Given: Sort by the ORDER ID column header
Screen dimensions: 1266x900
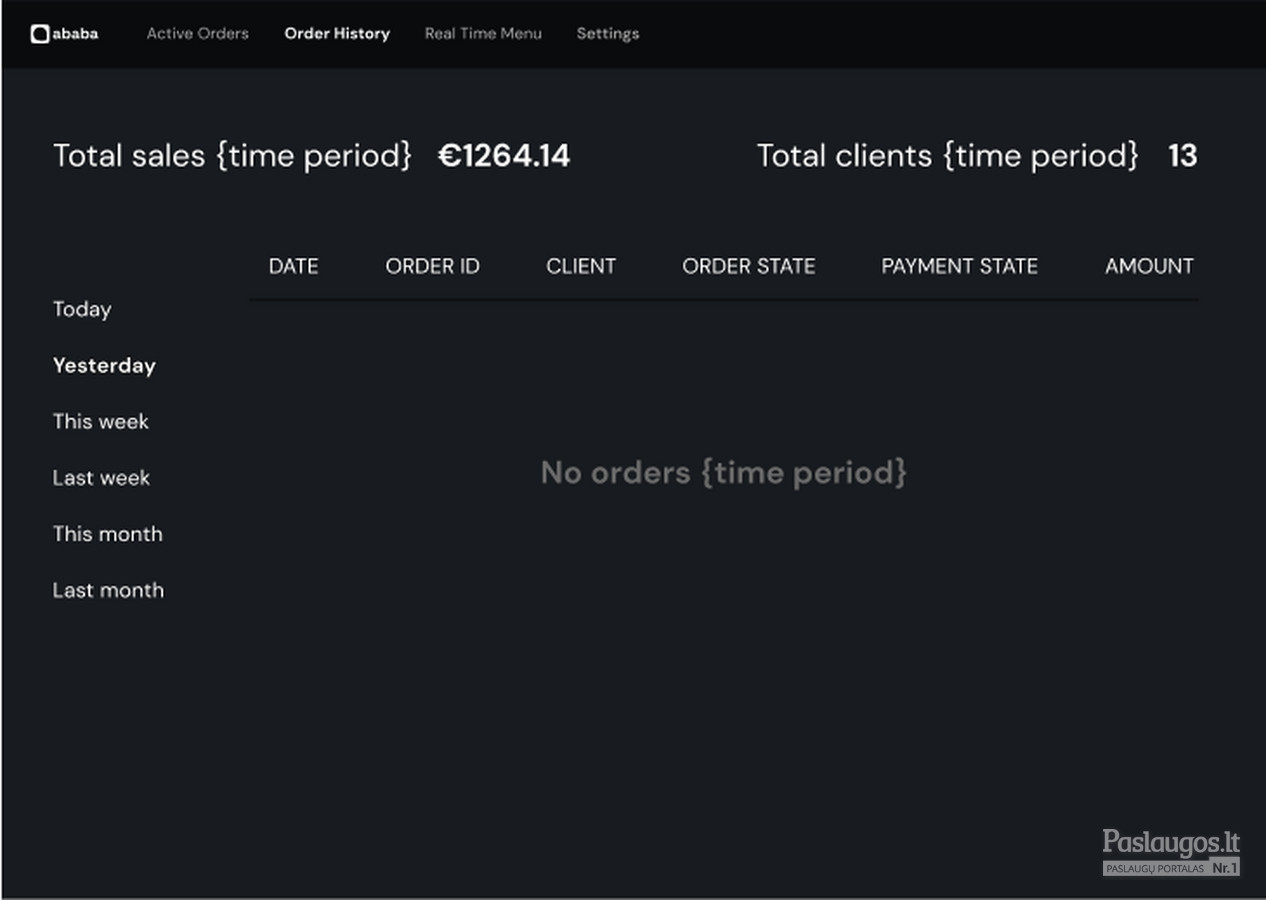Looking at the screenshot, I should 433,266.
